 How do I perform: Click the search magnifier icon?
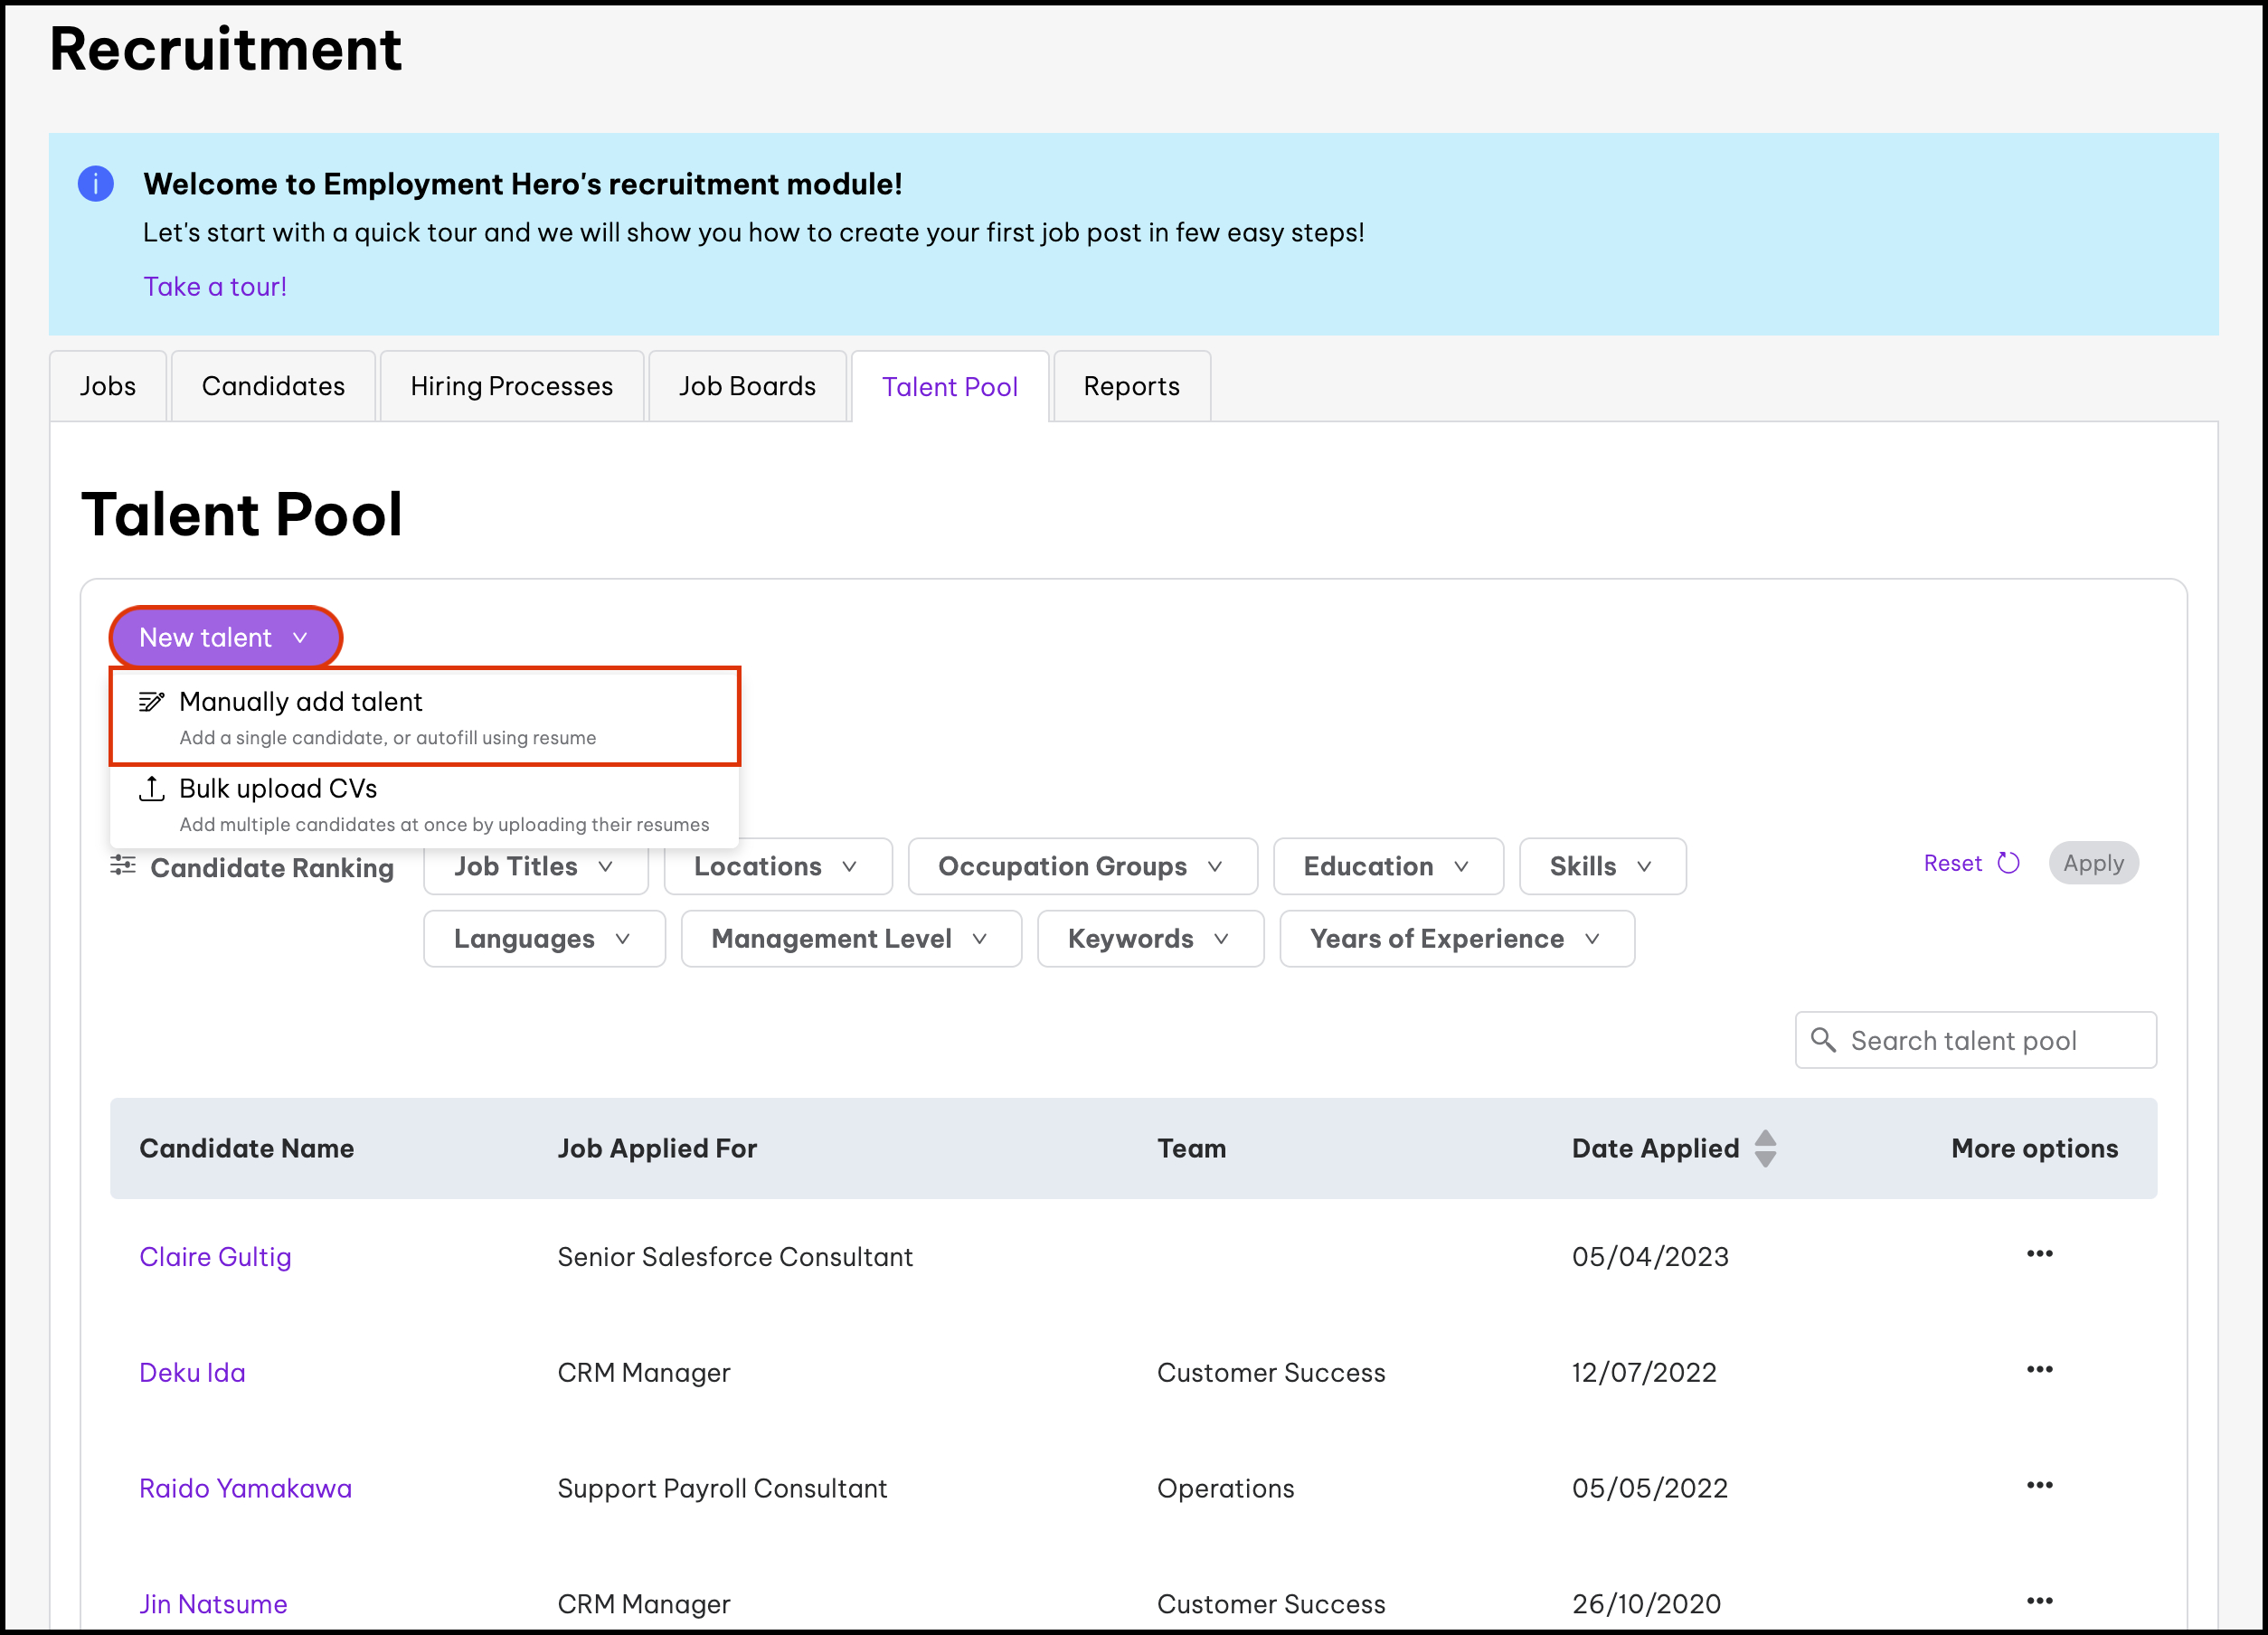point(1823,1040)
